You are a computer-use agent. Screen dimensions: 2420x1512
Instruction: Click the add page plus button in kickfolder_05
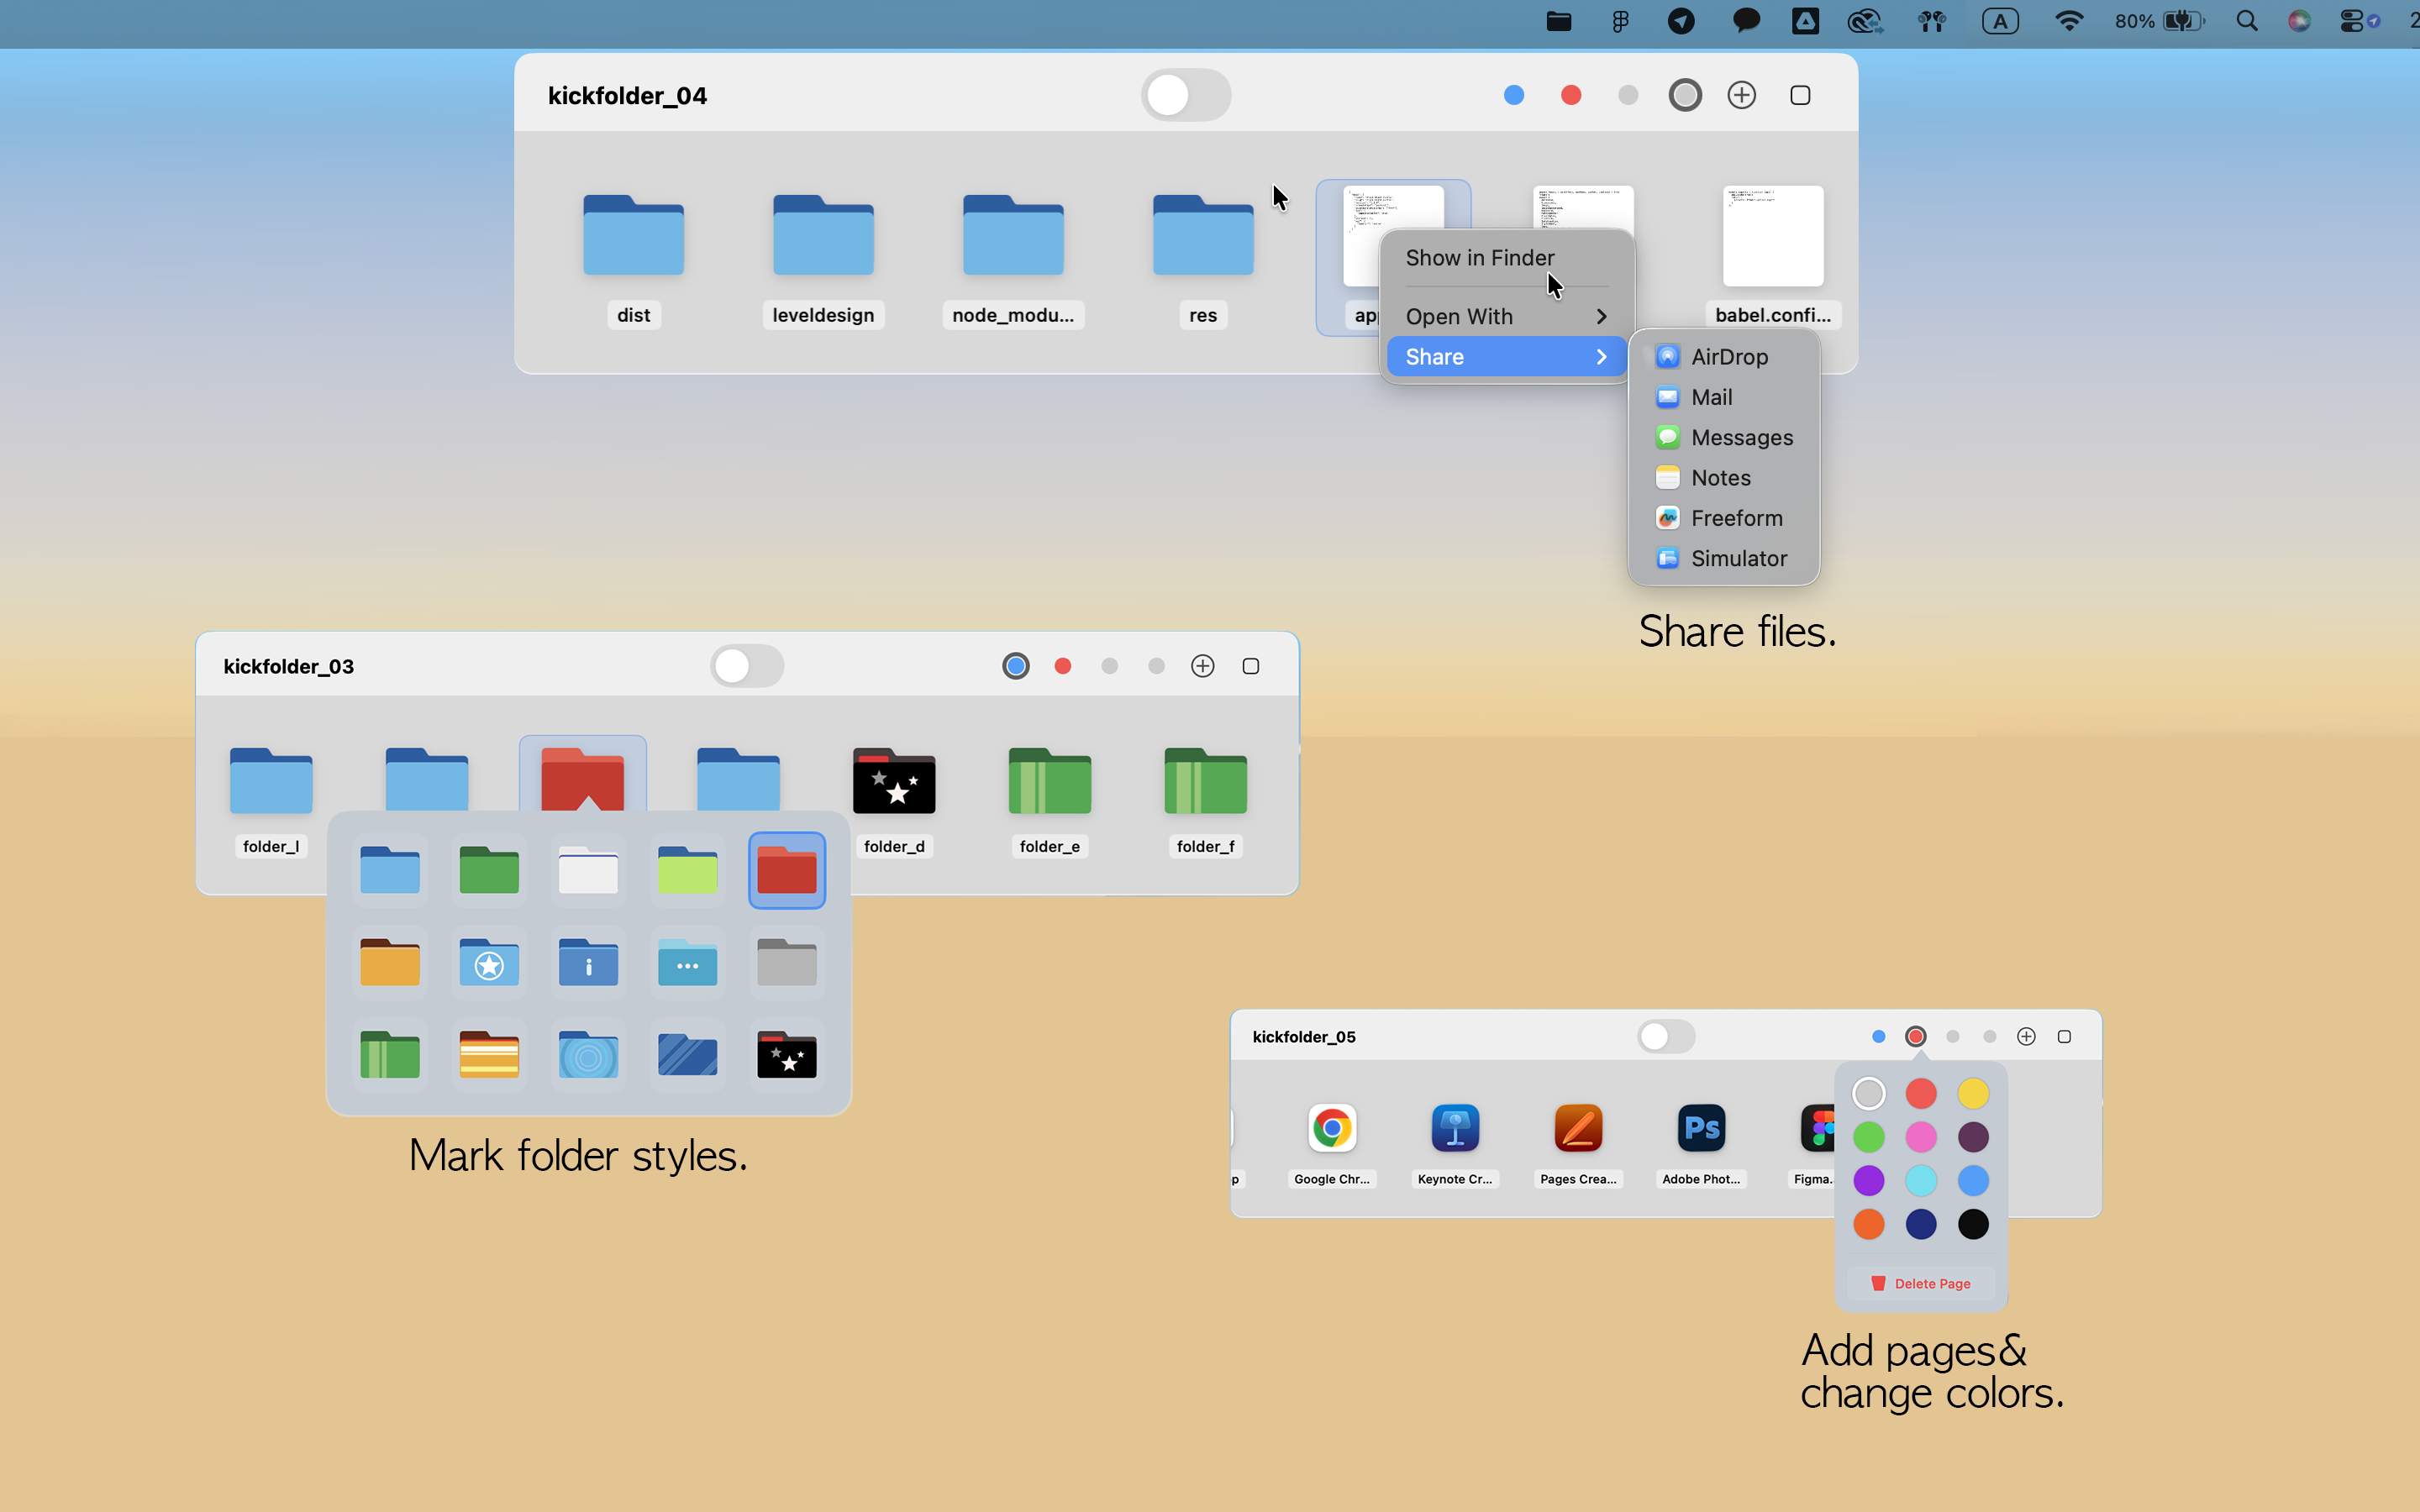[x=2026, y=1036]
